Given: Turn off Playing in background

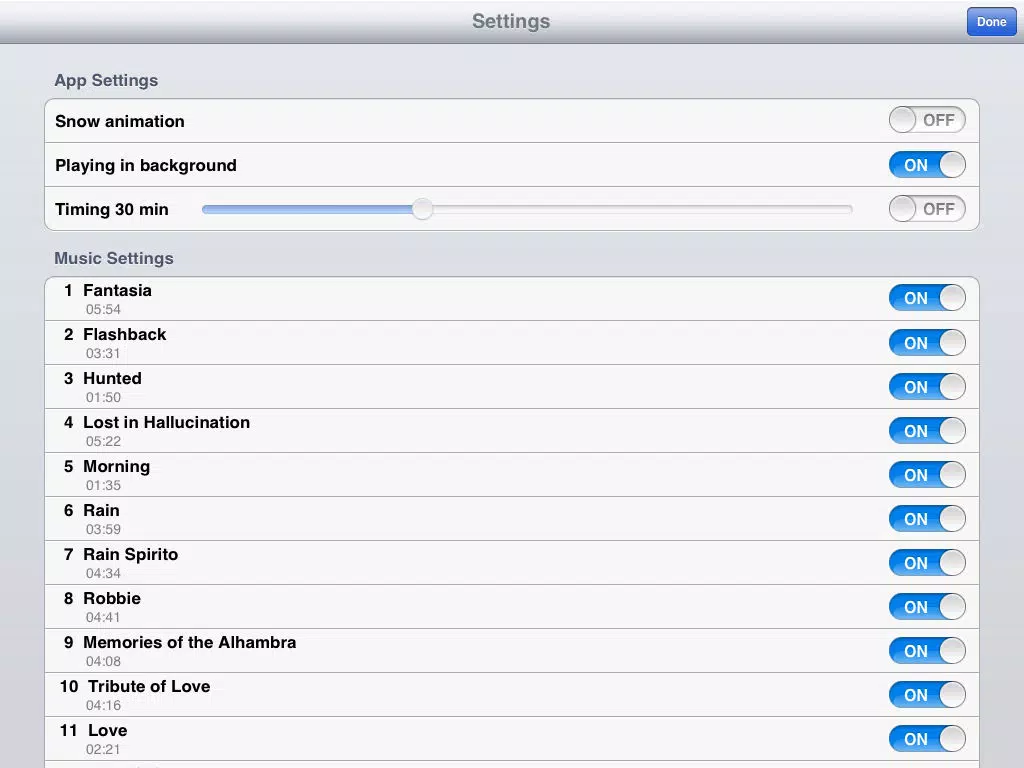Looking at the screenshot, I should coord(927,165).
